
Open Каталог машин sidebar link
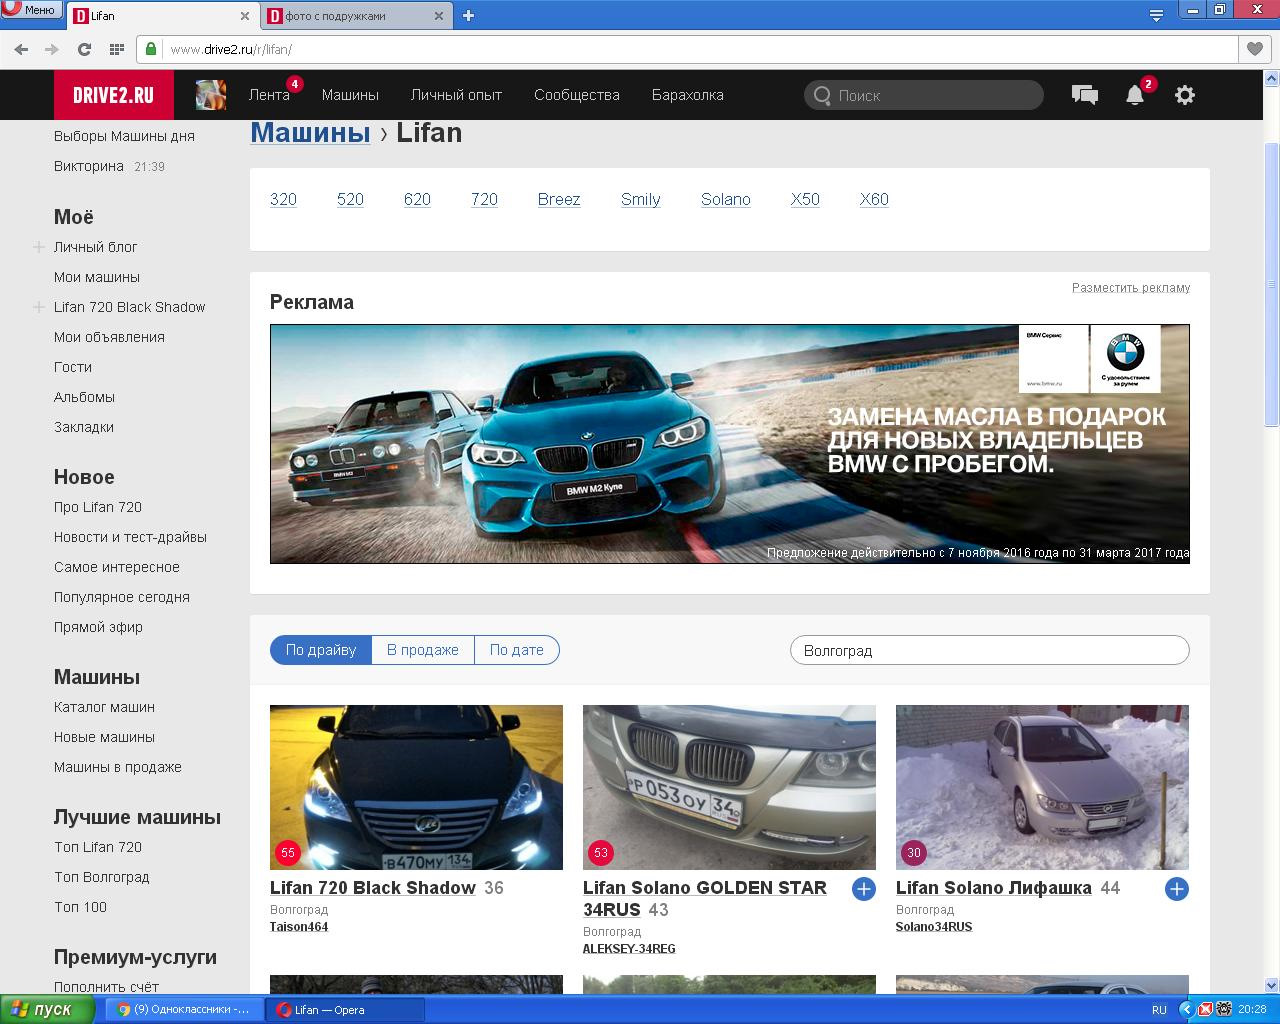[104, 707]
